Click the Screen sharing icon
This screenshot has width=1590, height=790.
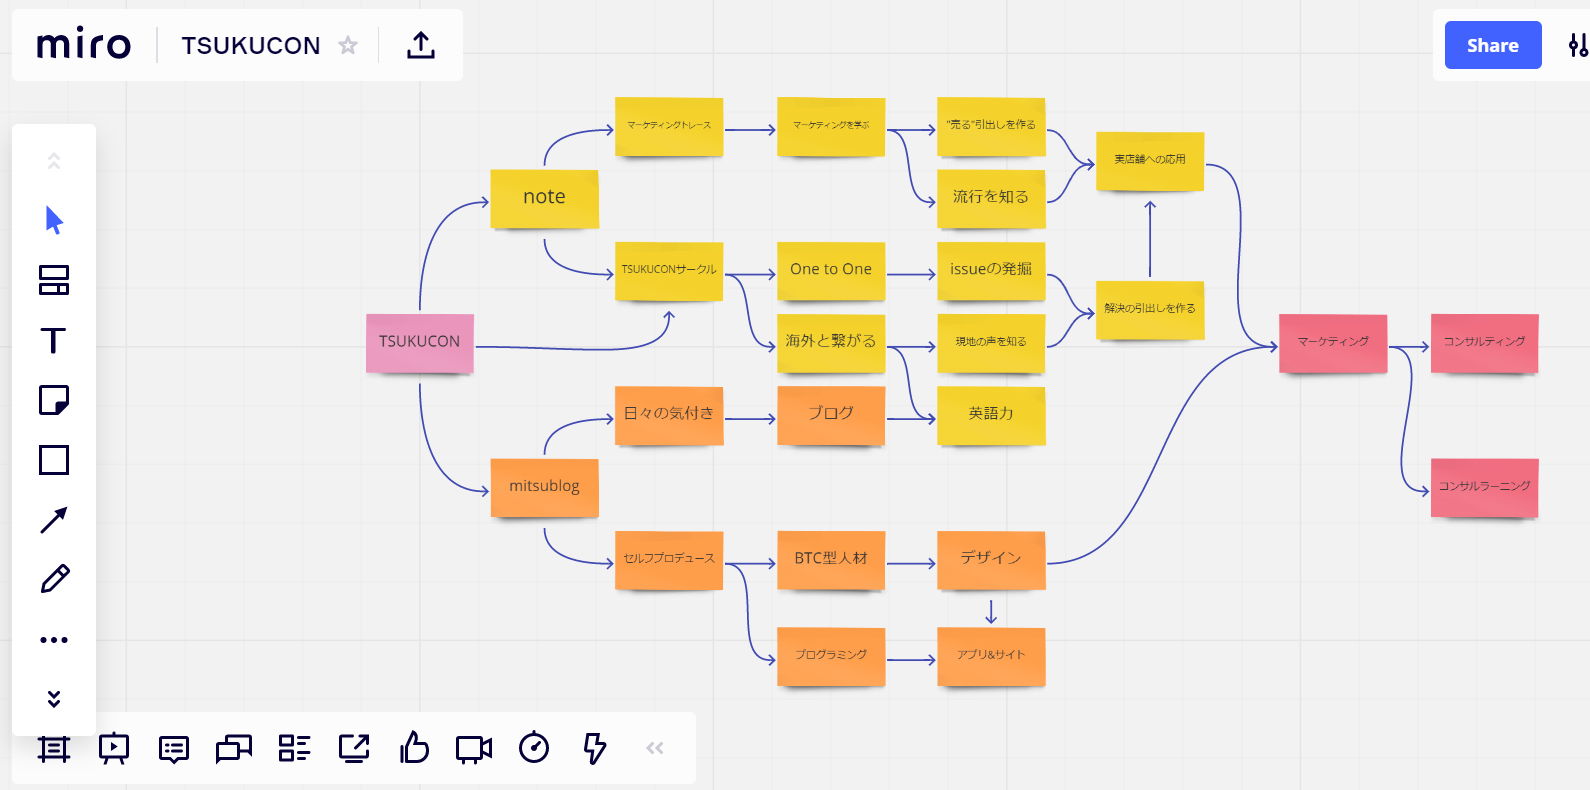click(354, 748)
